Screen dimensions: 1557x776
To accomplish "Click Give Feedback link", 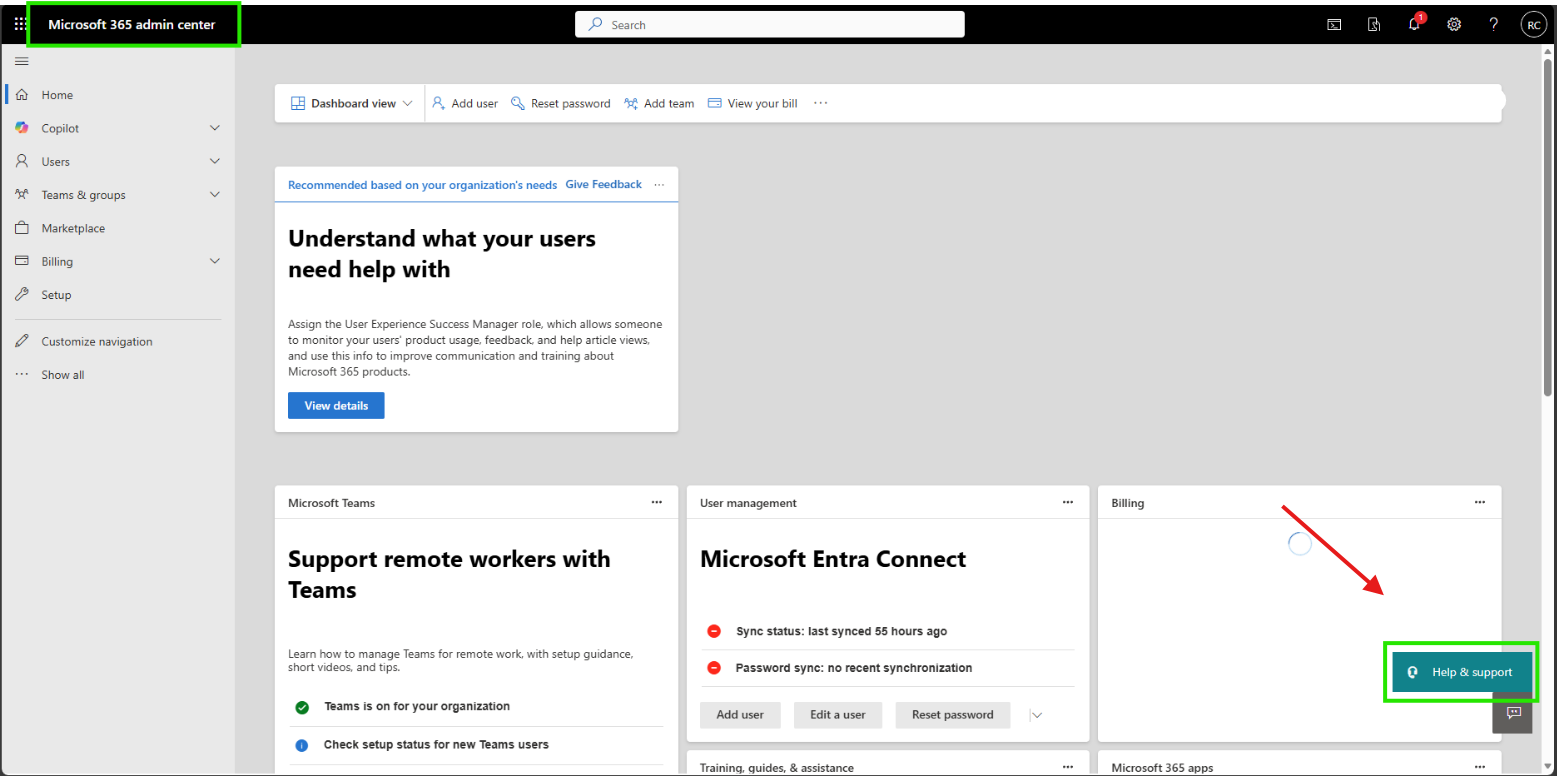I will click(x=604, y=184).
